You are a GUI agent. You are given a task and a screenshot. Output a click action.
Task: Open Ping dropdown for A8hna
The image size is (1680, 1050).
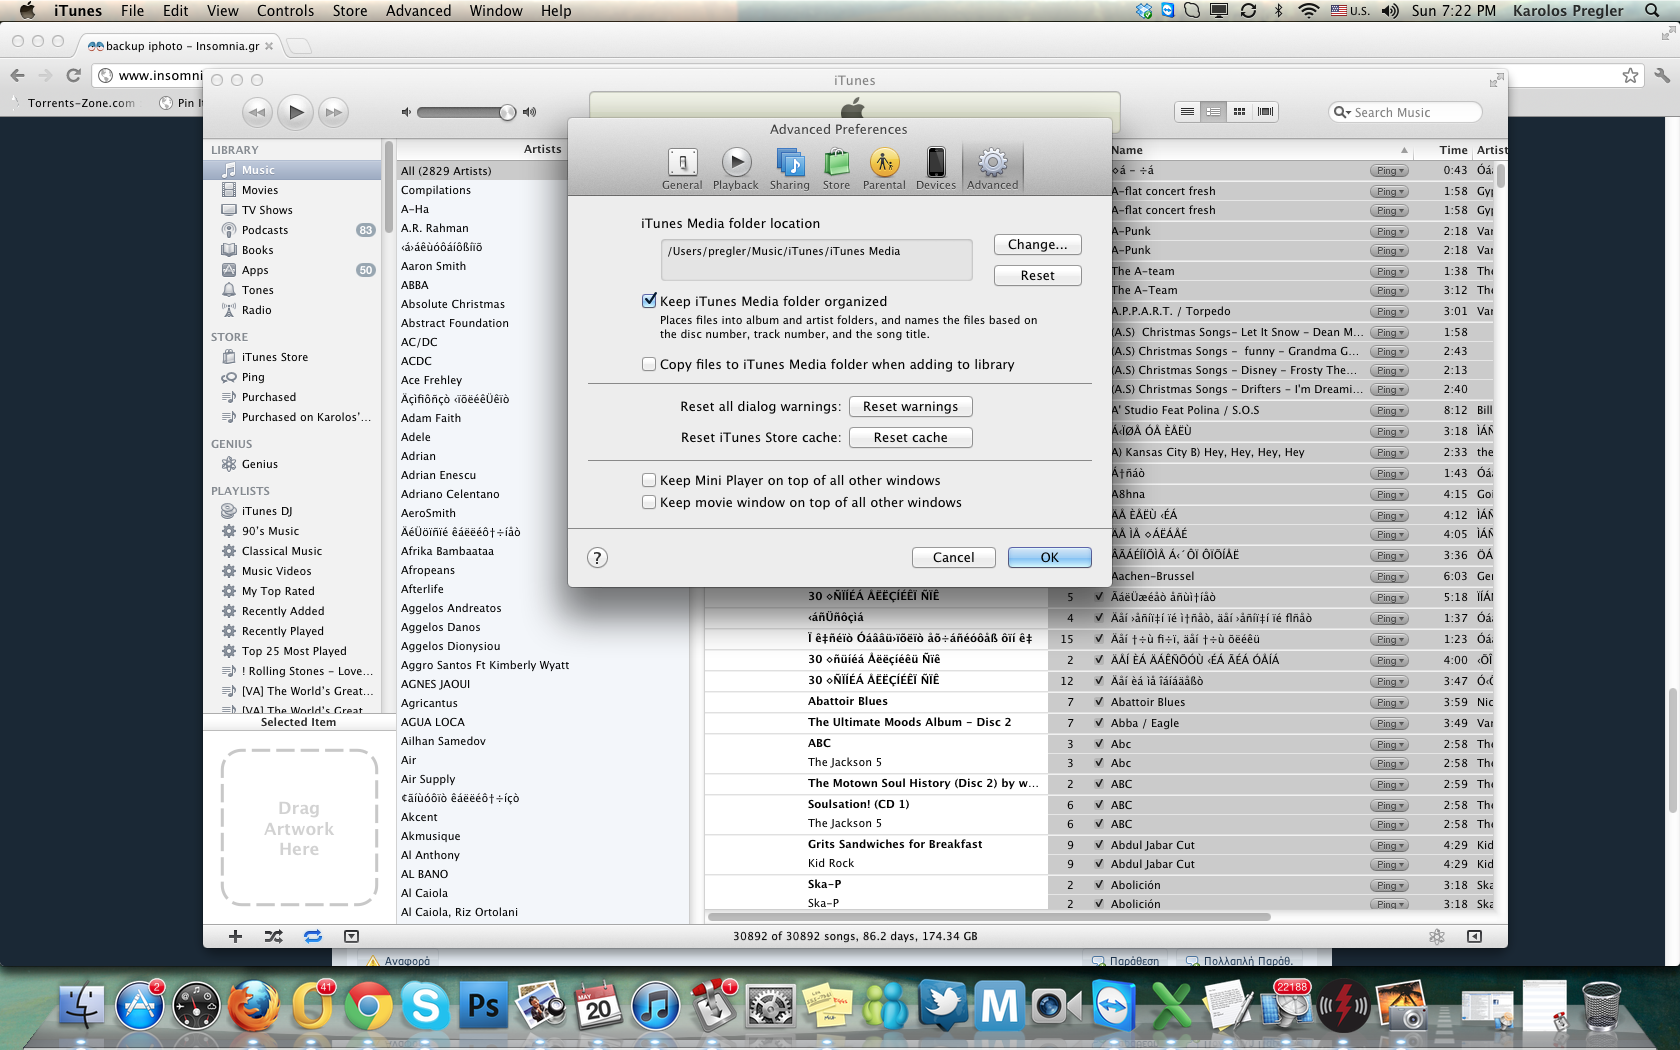click(1388, 495)
